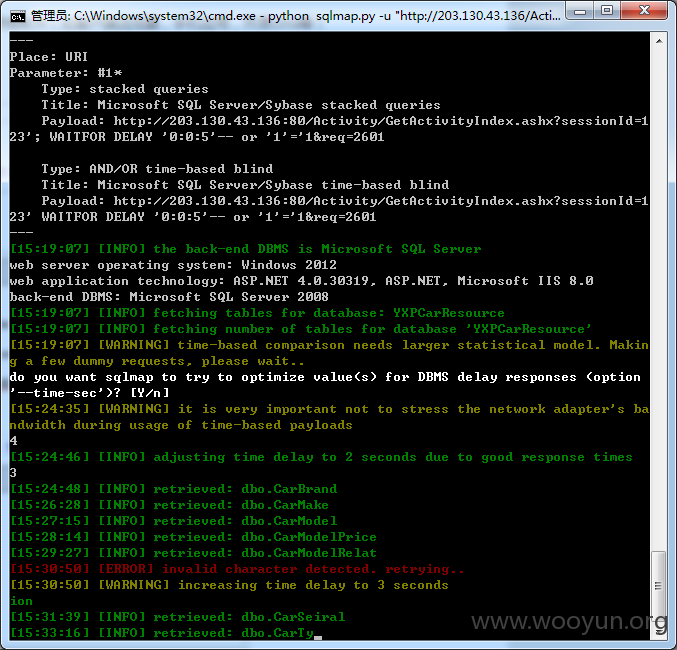Click the window title bar text
677x650 pixels.
296,16
